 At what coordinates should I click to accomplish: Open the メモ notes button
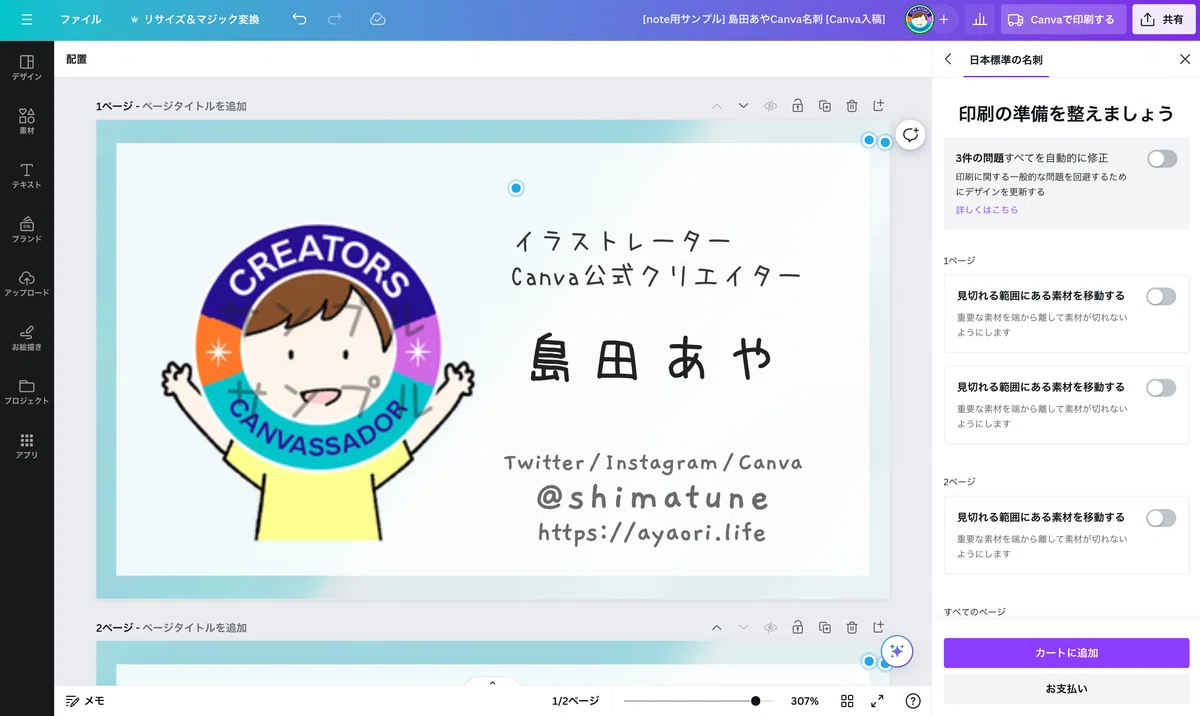(x=85, y=701)
